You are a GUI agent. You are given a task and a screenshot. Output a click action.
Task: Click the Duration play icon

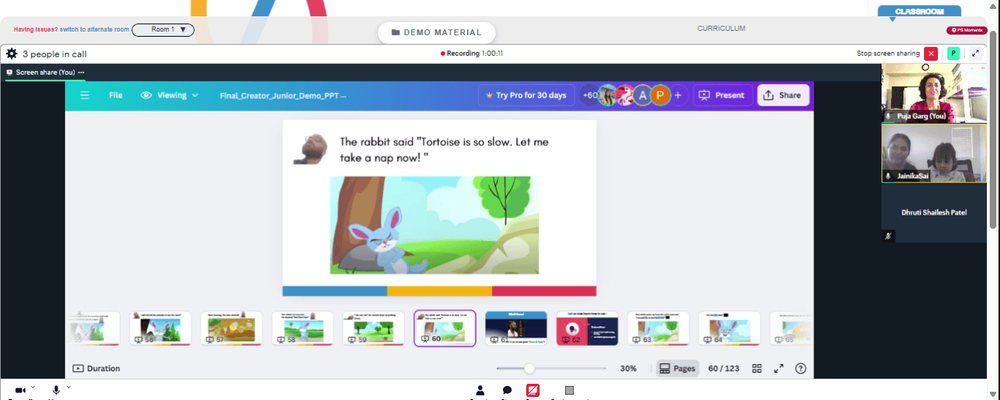[78, 369]
